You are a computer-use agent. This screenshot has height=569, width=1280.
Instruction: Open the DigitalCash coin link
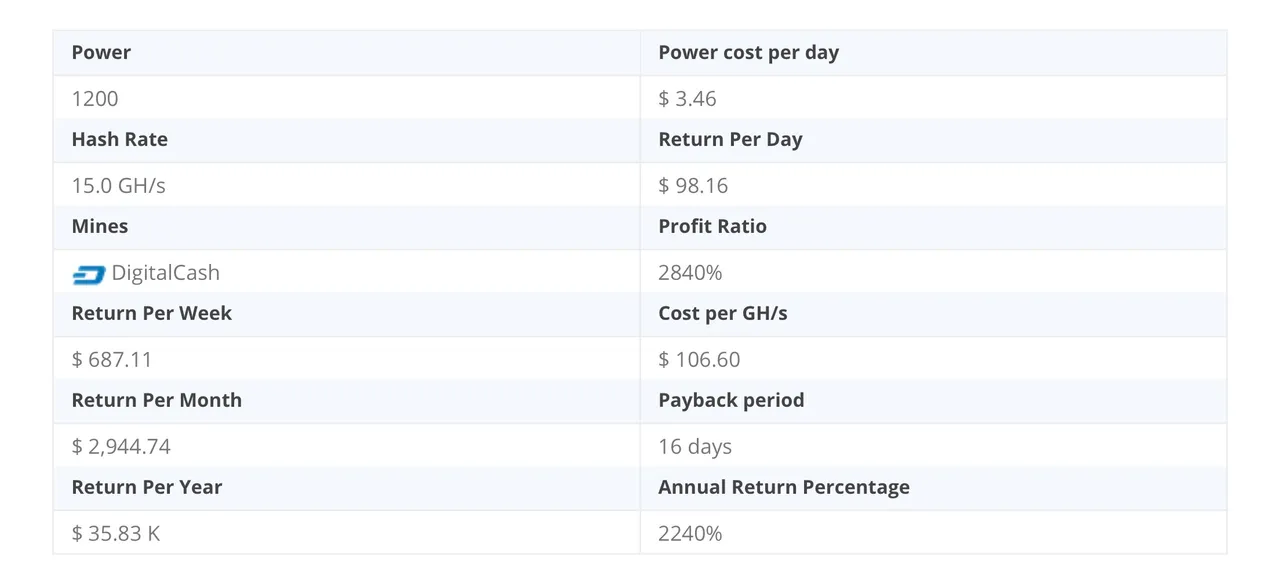coord(165,273)
